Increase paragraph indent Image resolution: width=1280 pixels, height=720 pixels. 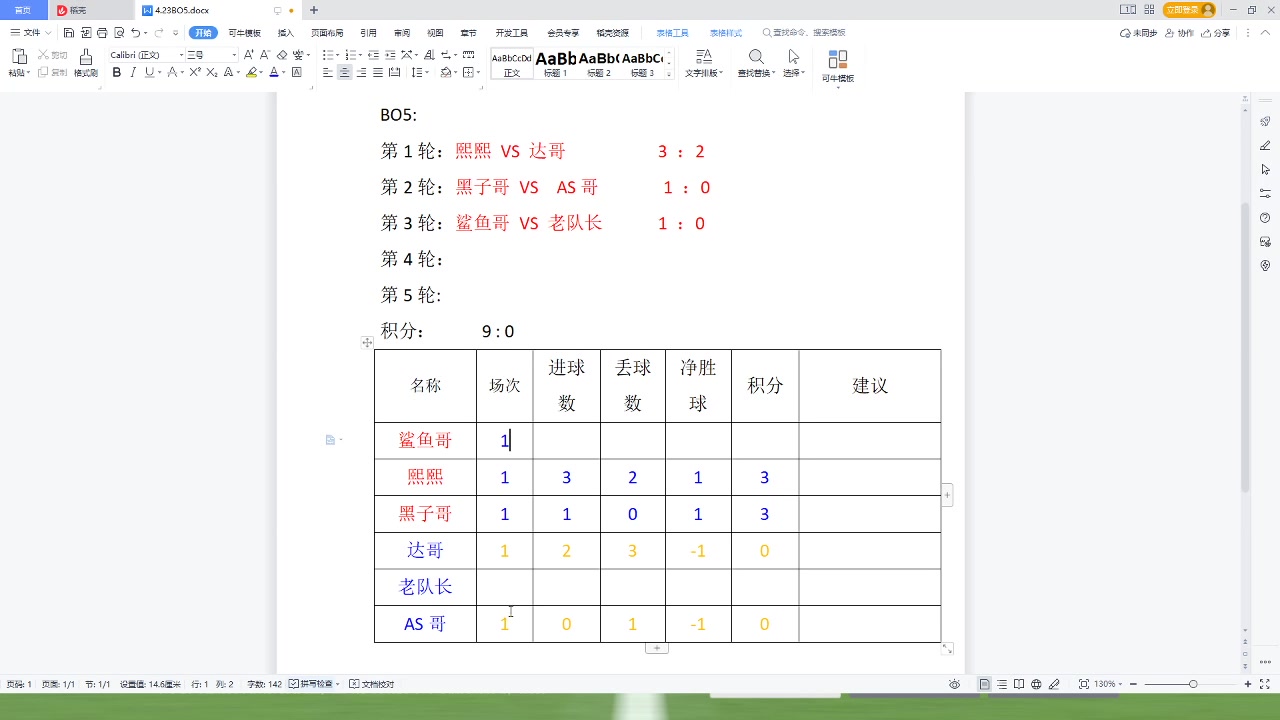pyautogui.click(x=390, y=55)
